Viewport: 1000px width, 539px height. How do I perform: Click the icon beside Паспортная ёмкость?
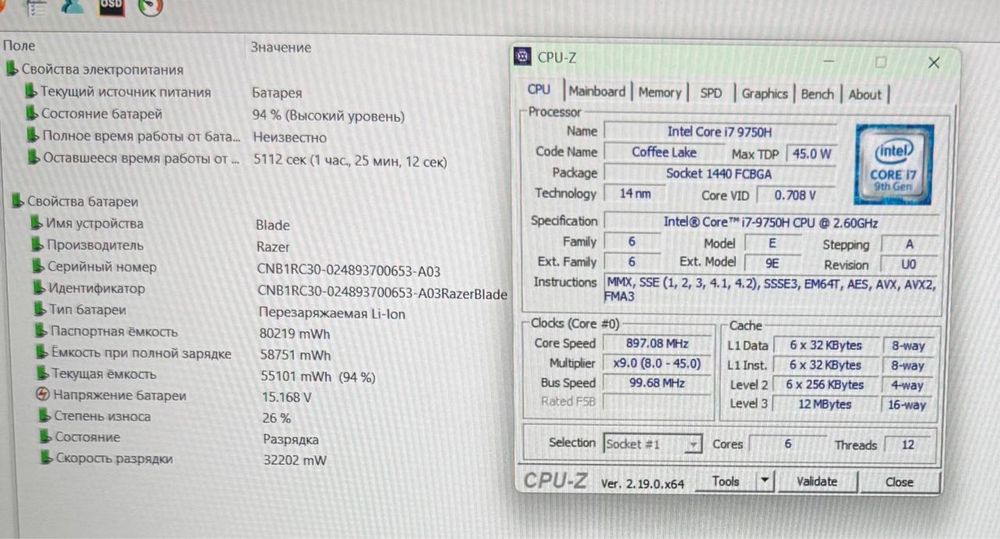click(x=41, y=331)
